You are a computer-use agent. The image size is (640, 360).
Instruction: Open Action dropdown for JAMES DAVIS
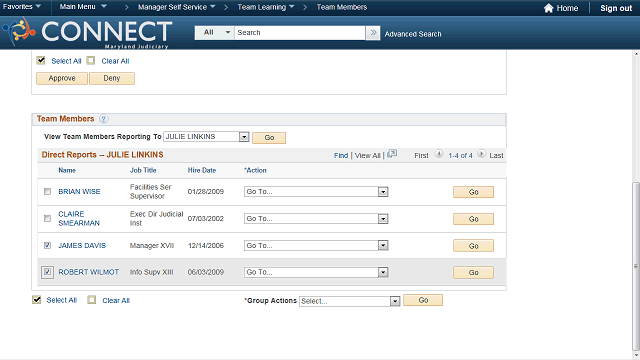coord(316,245)
